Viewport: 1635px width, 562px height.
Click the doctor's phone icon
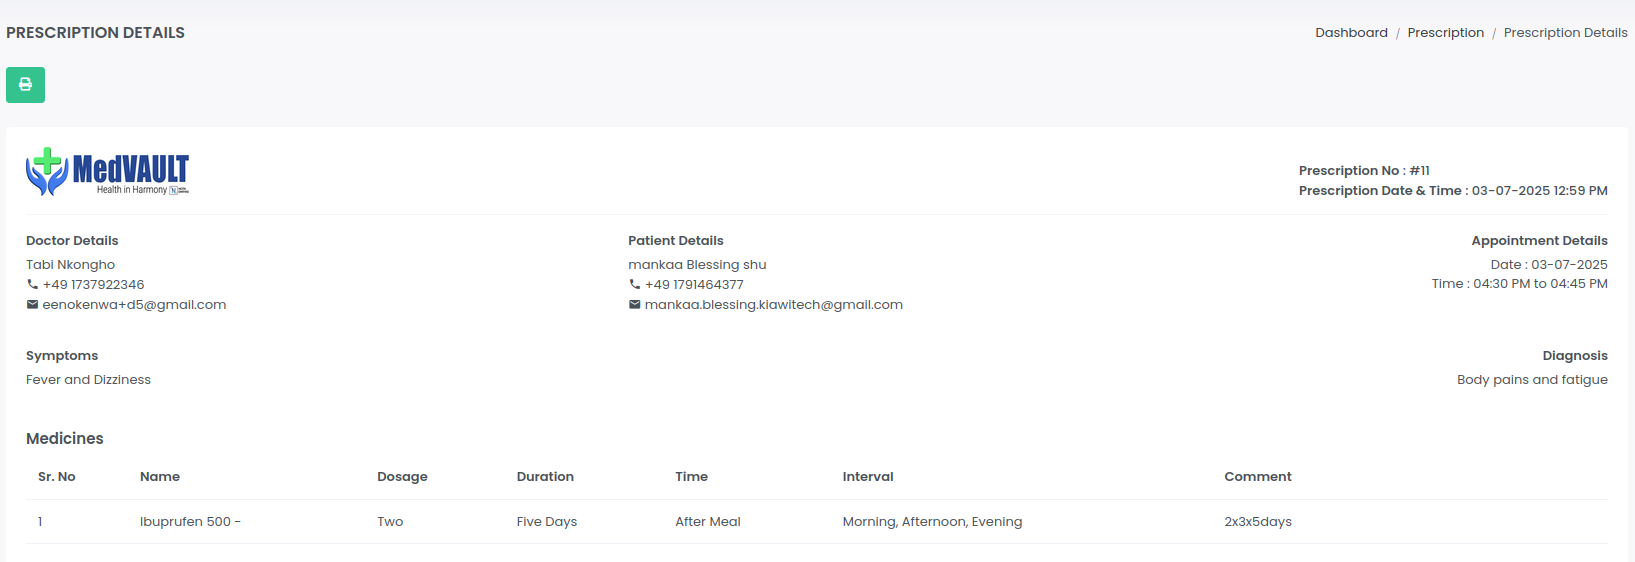tap(32, 285)
